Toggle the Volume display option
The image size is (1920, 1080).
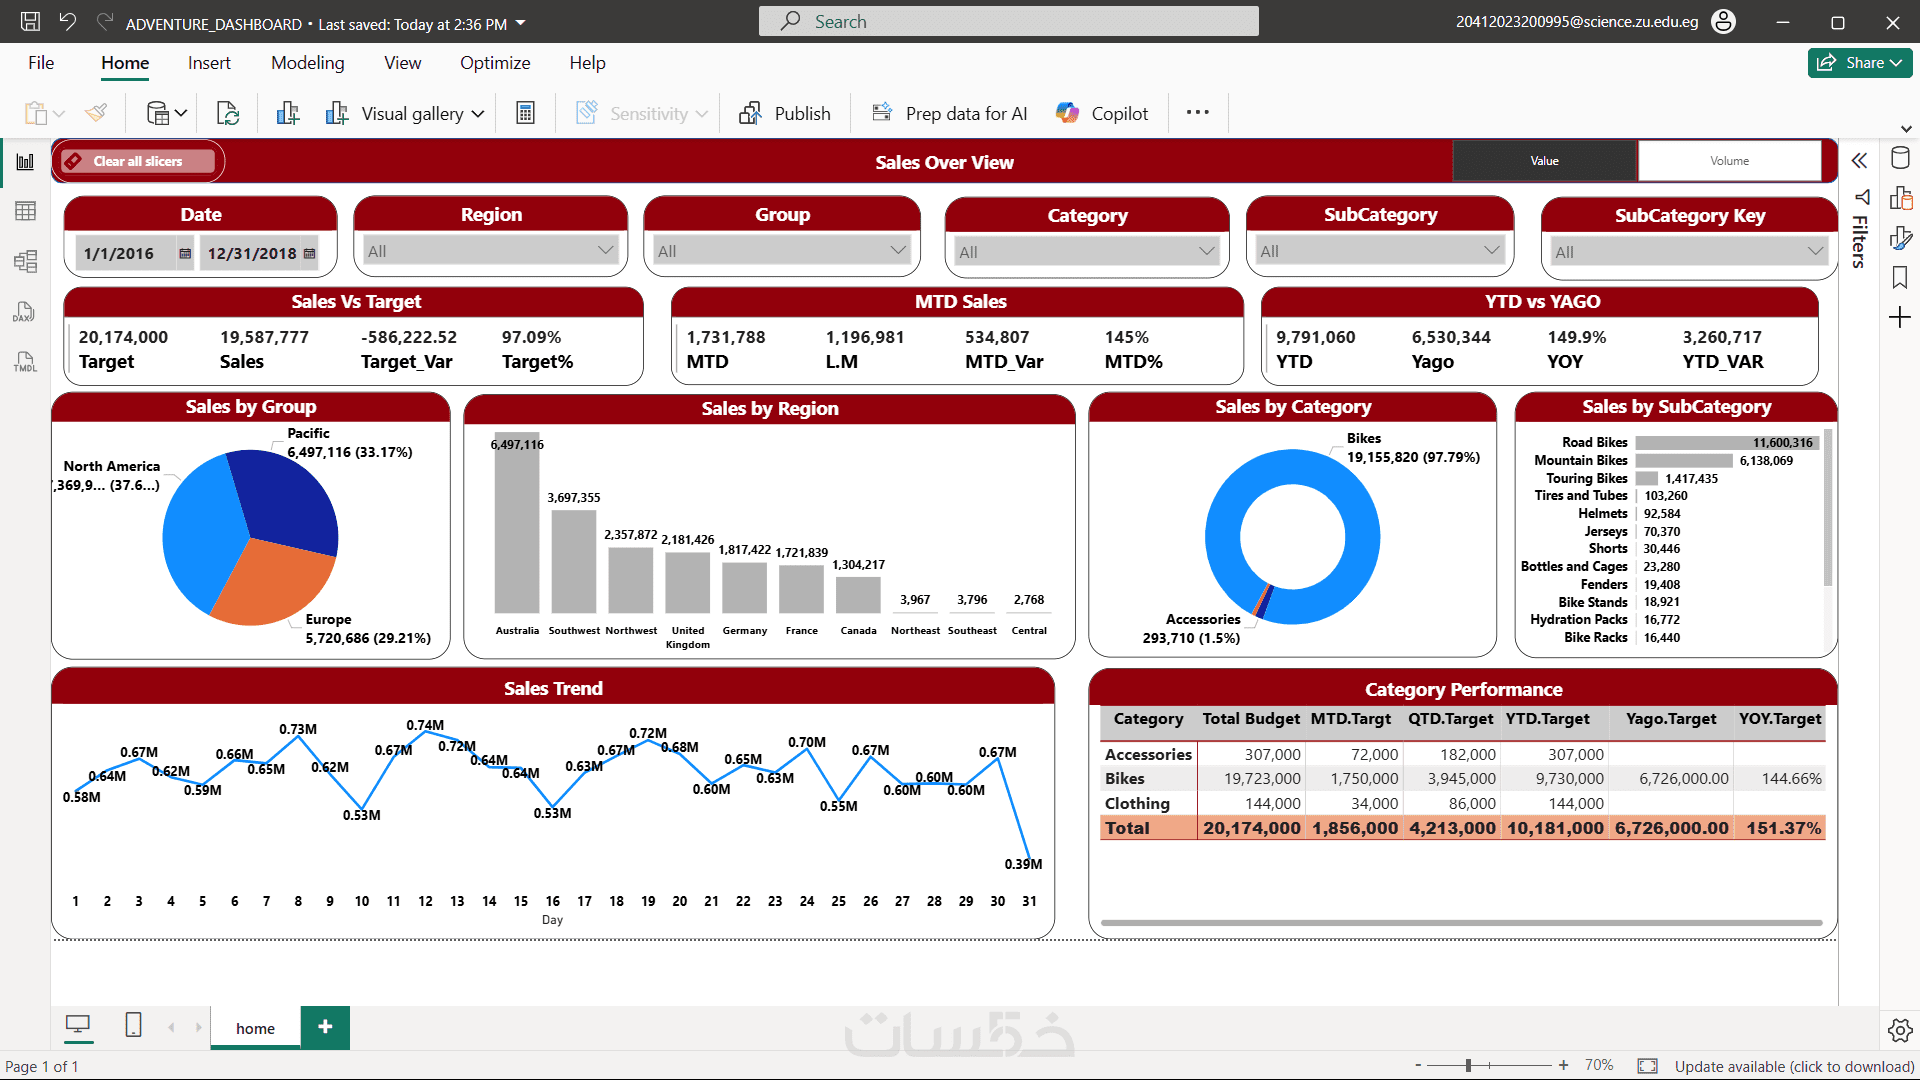click(x=1729, y=161)
